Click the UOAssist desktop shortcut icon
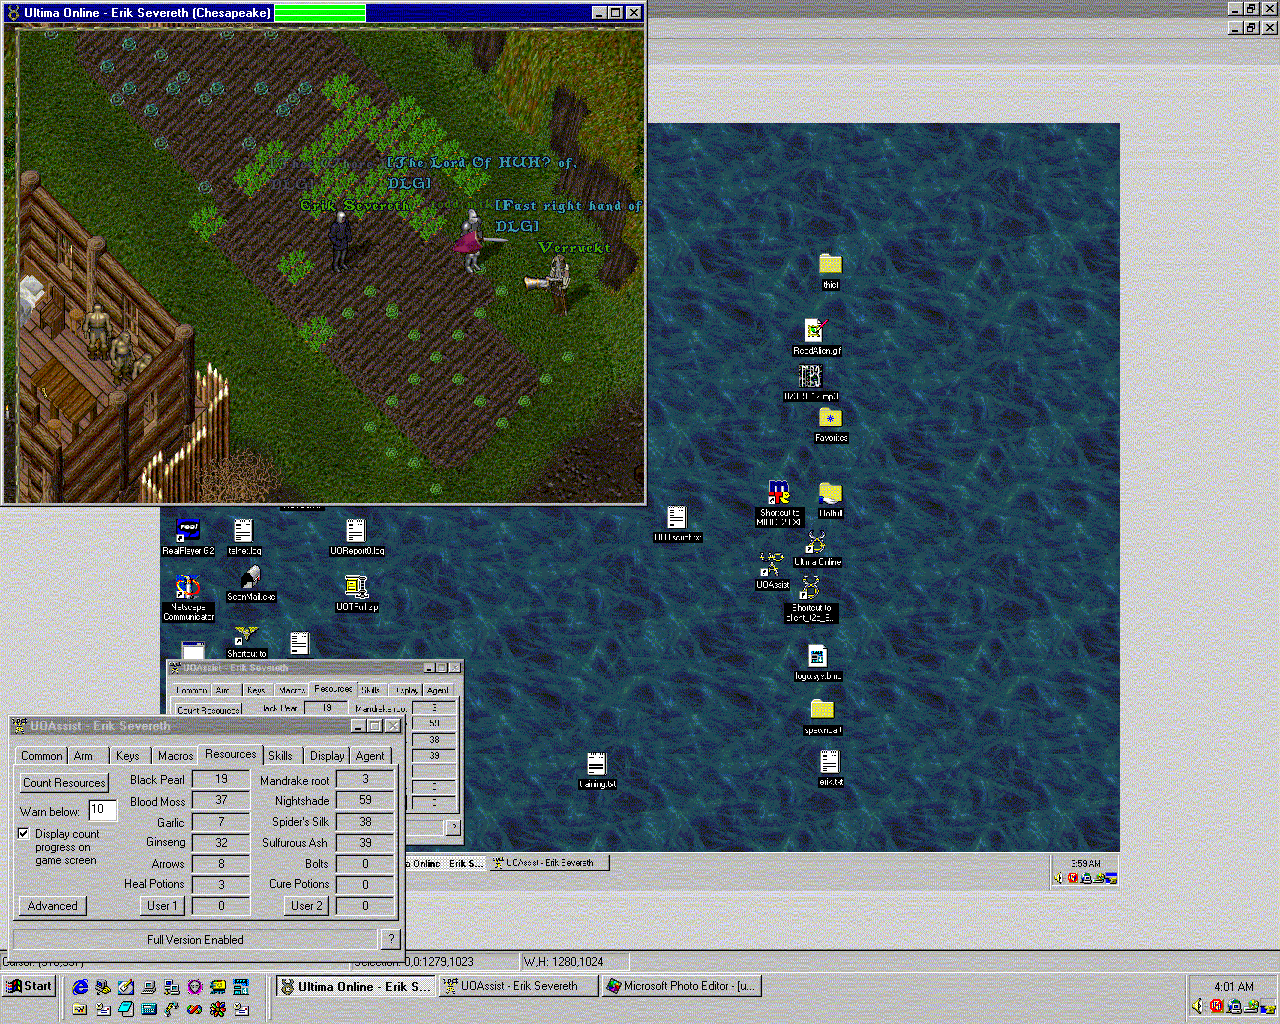The image size is (1280, 1024). (771, 566)
